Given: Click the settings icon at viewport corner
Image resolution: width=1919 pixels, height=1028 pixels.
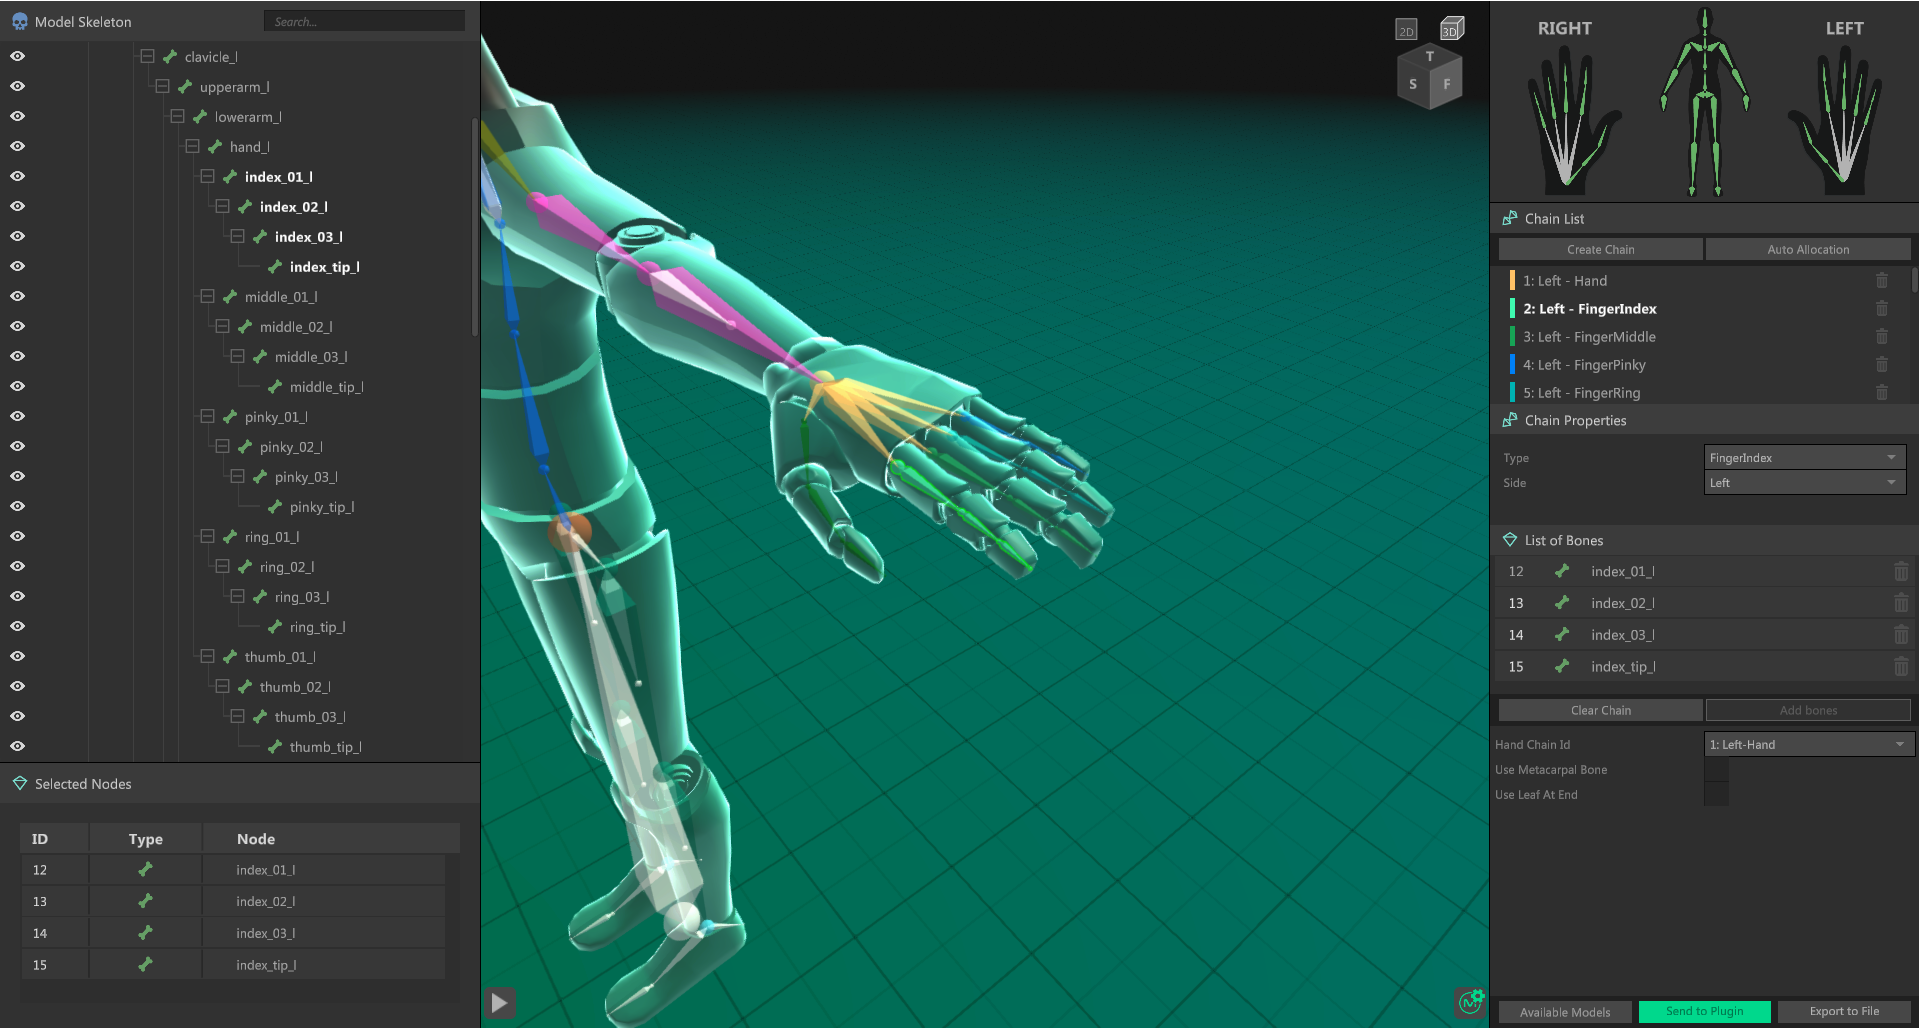Looking at the screenshot, I should (x=1469, y=1001).
